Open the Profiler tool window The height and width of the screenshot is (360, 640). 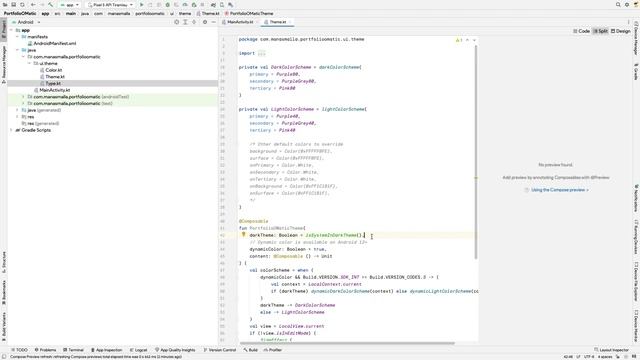[273, 350]
